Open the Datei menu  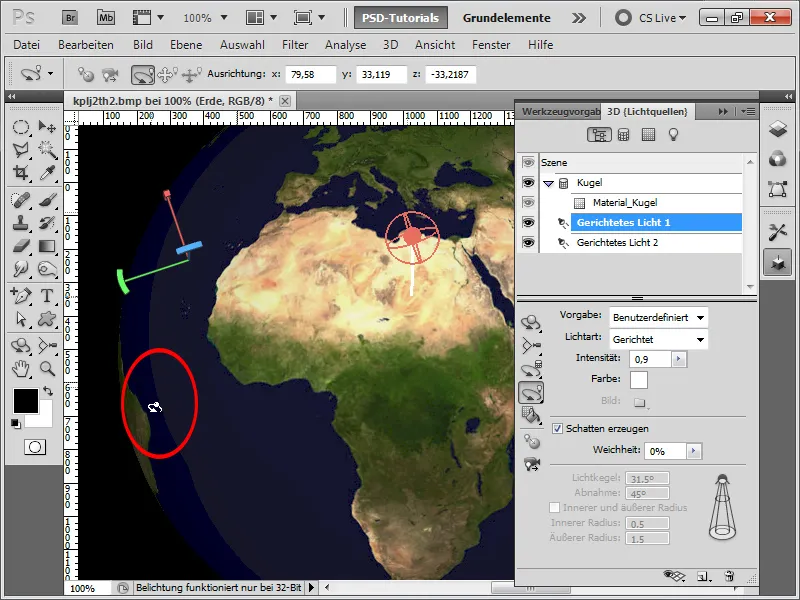[27, 45]
